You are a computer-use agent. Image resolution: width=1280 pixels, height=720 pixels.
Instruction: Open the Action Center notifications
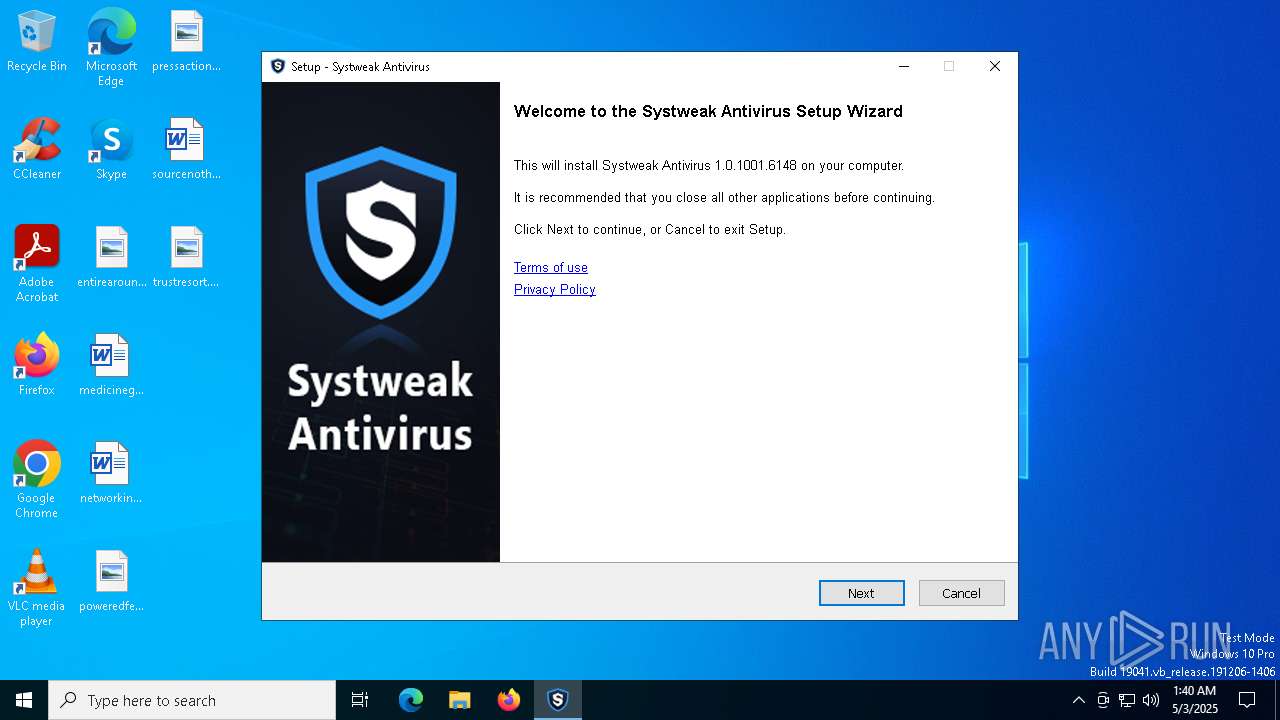[x=1247, y=700]
